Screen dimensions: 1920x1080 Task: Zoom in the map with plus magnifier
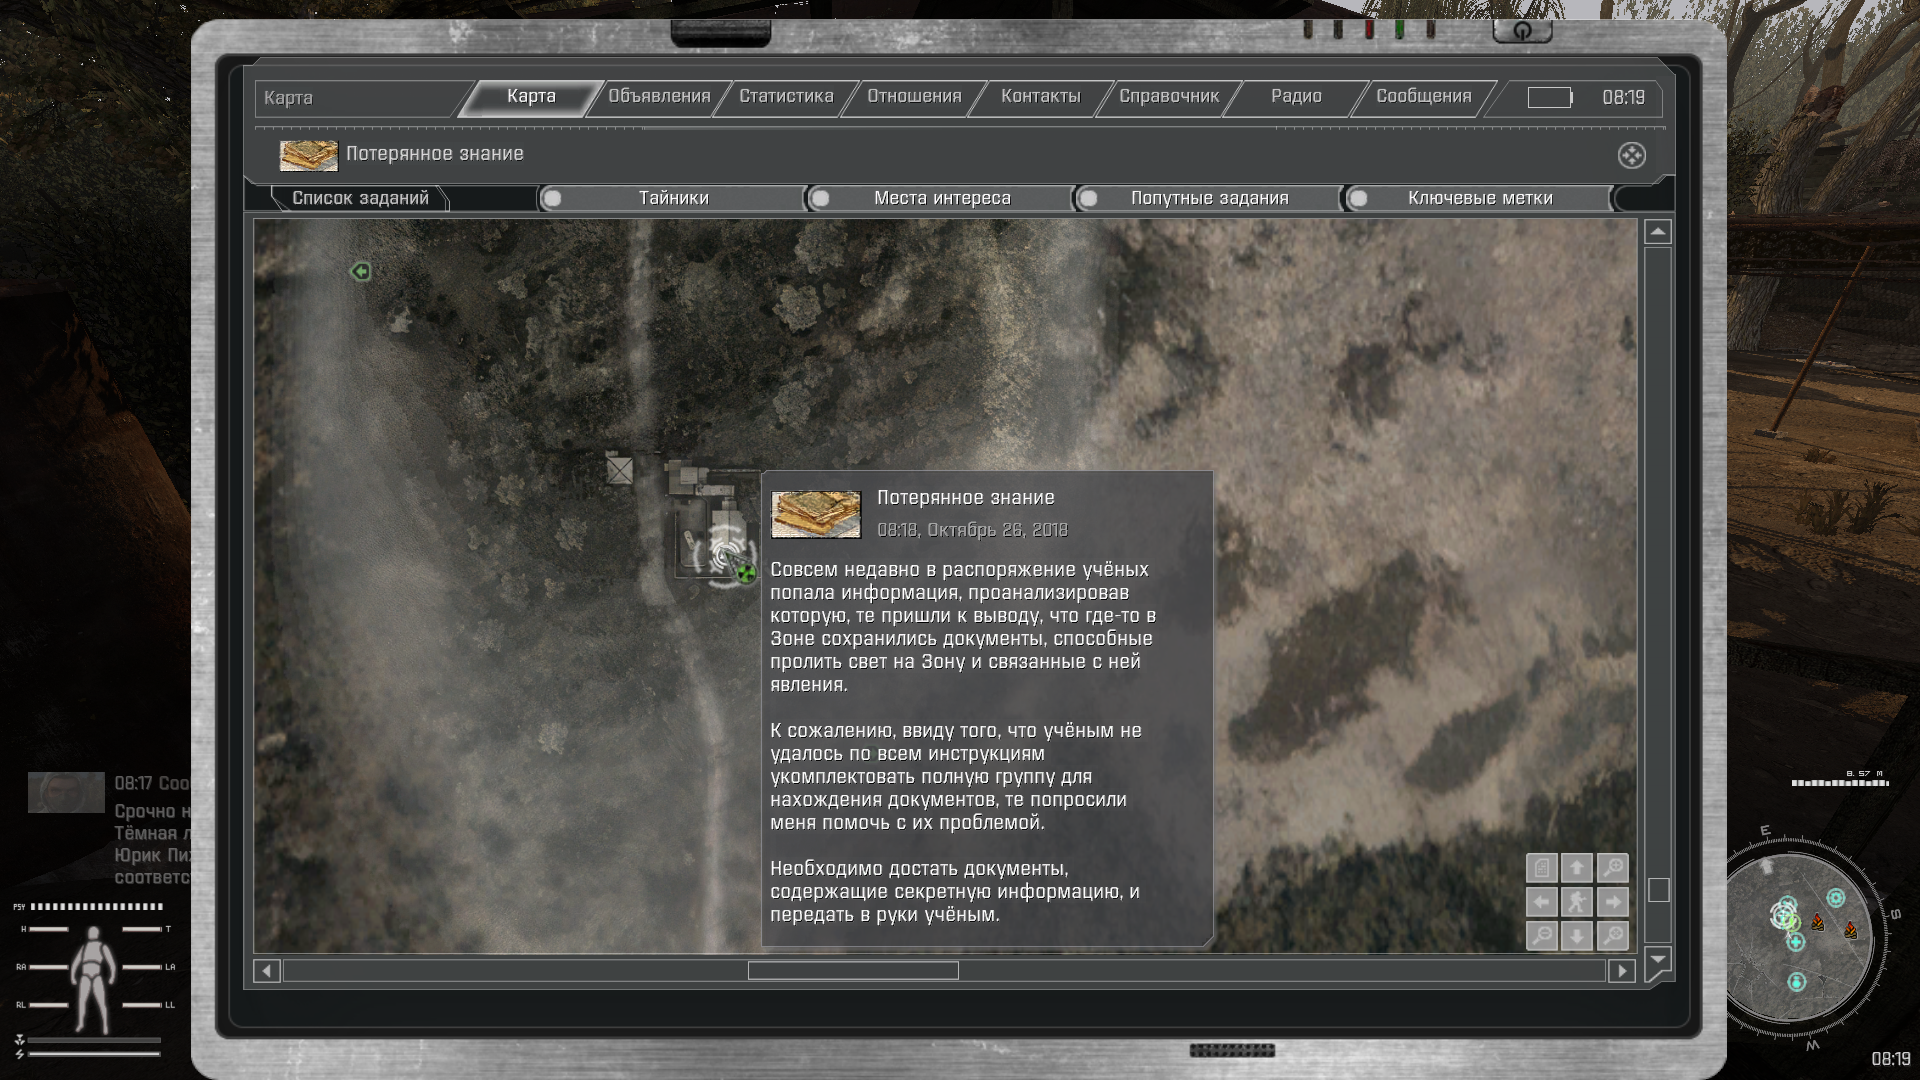tap(1613, 868)
